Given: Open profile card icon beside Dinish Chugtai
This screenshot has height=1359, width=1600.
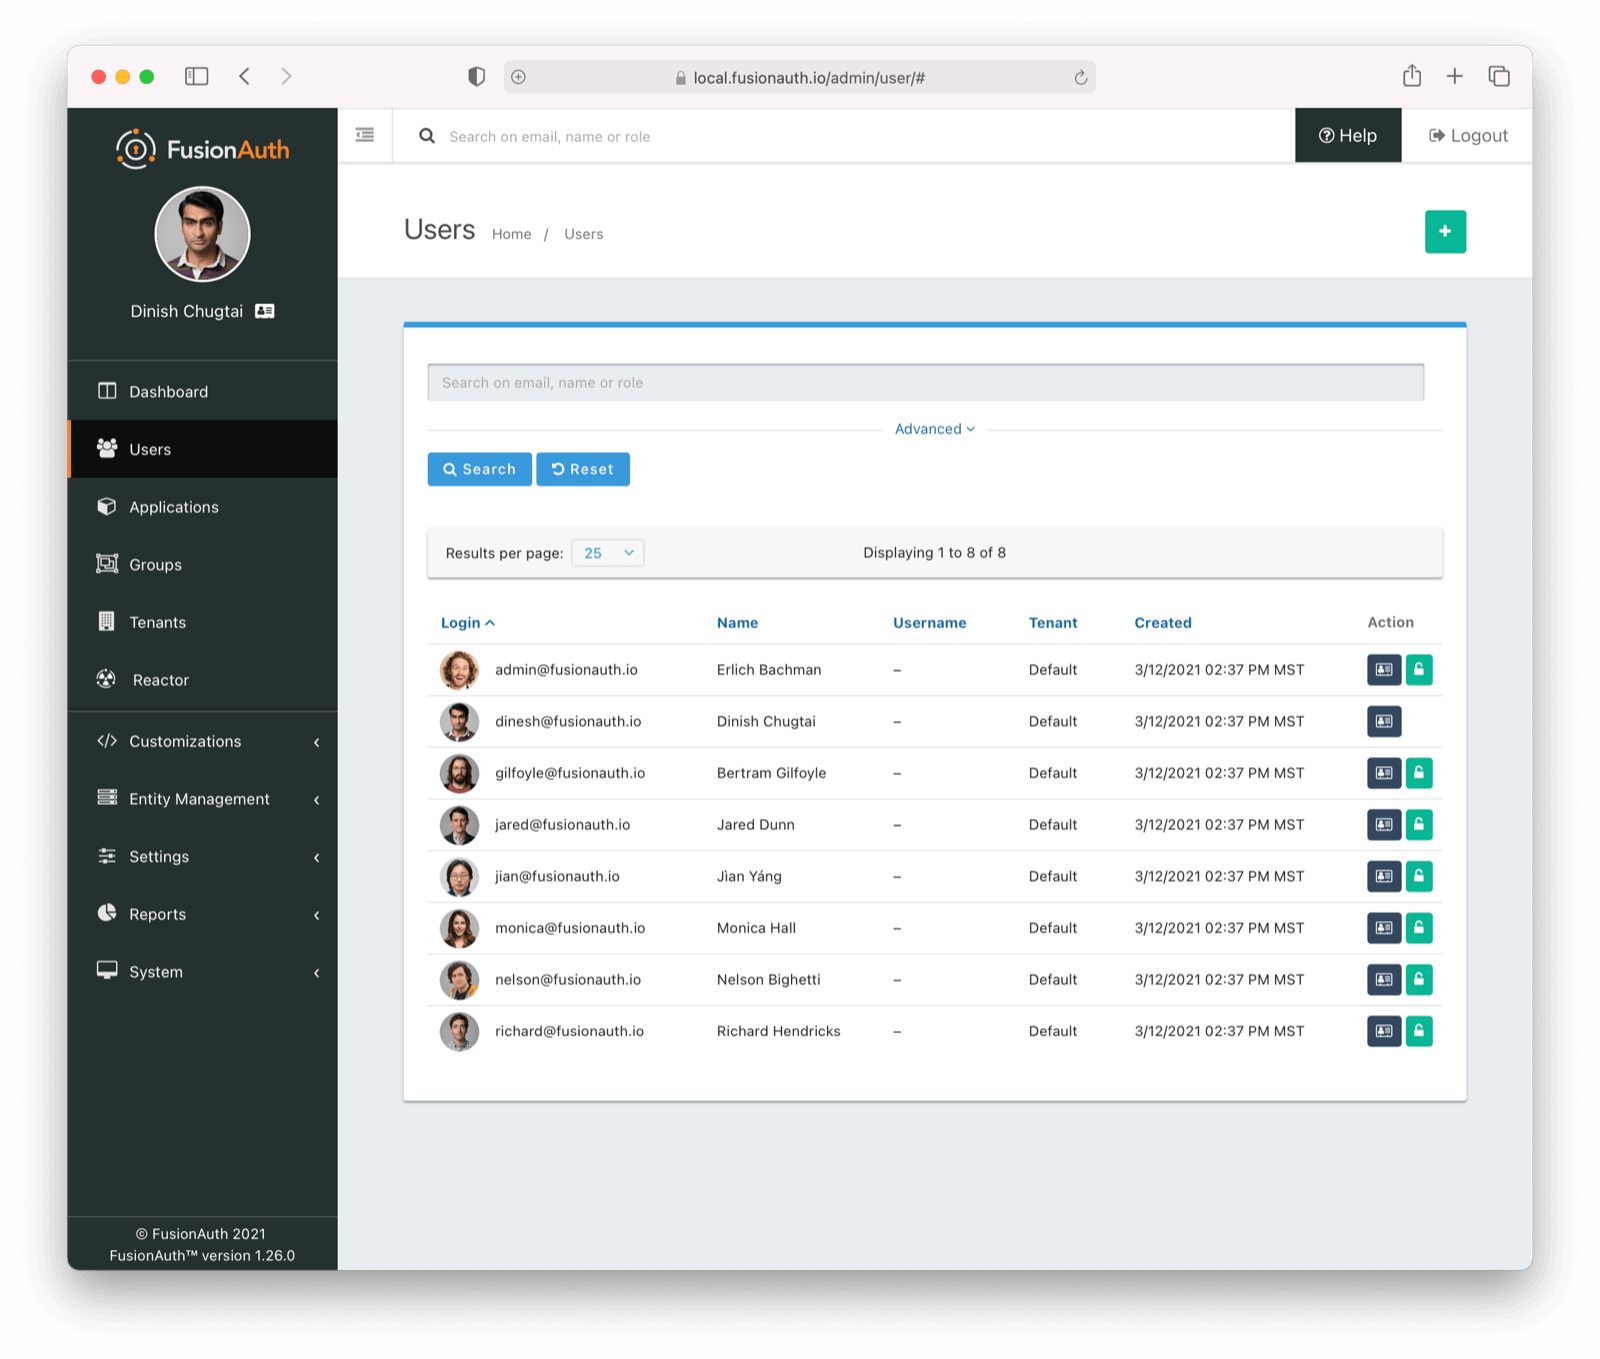Looking at the screenshot, I should [265, 311].
